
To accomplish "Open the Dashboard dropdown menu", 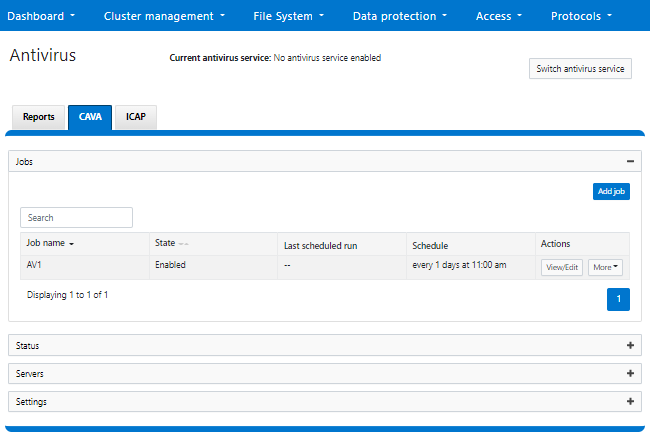I will click(x=42, y=16).
